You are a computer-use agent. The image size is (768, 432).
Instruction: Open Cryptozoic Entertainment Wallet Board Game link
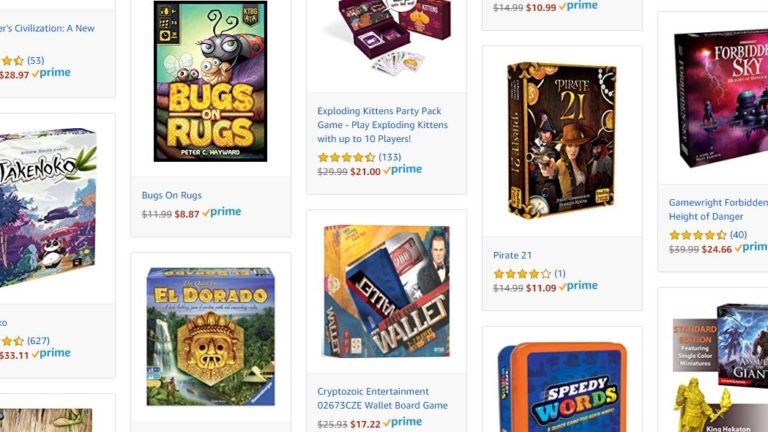382,398
